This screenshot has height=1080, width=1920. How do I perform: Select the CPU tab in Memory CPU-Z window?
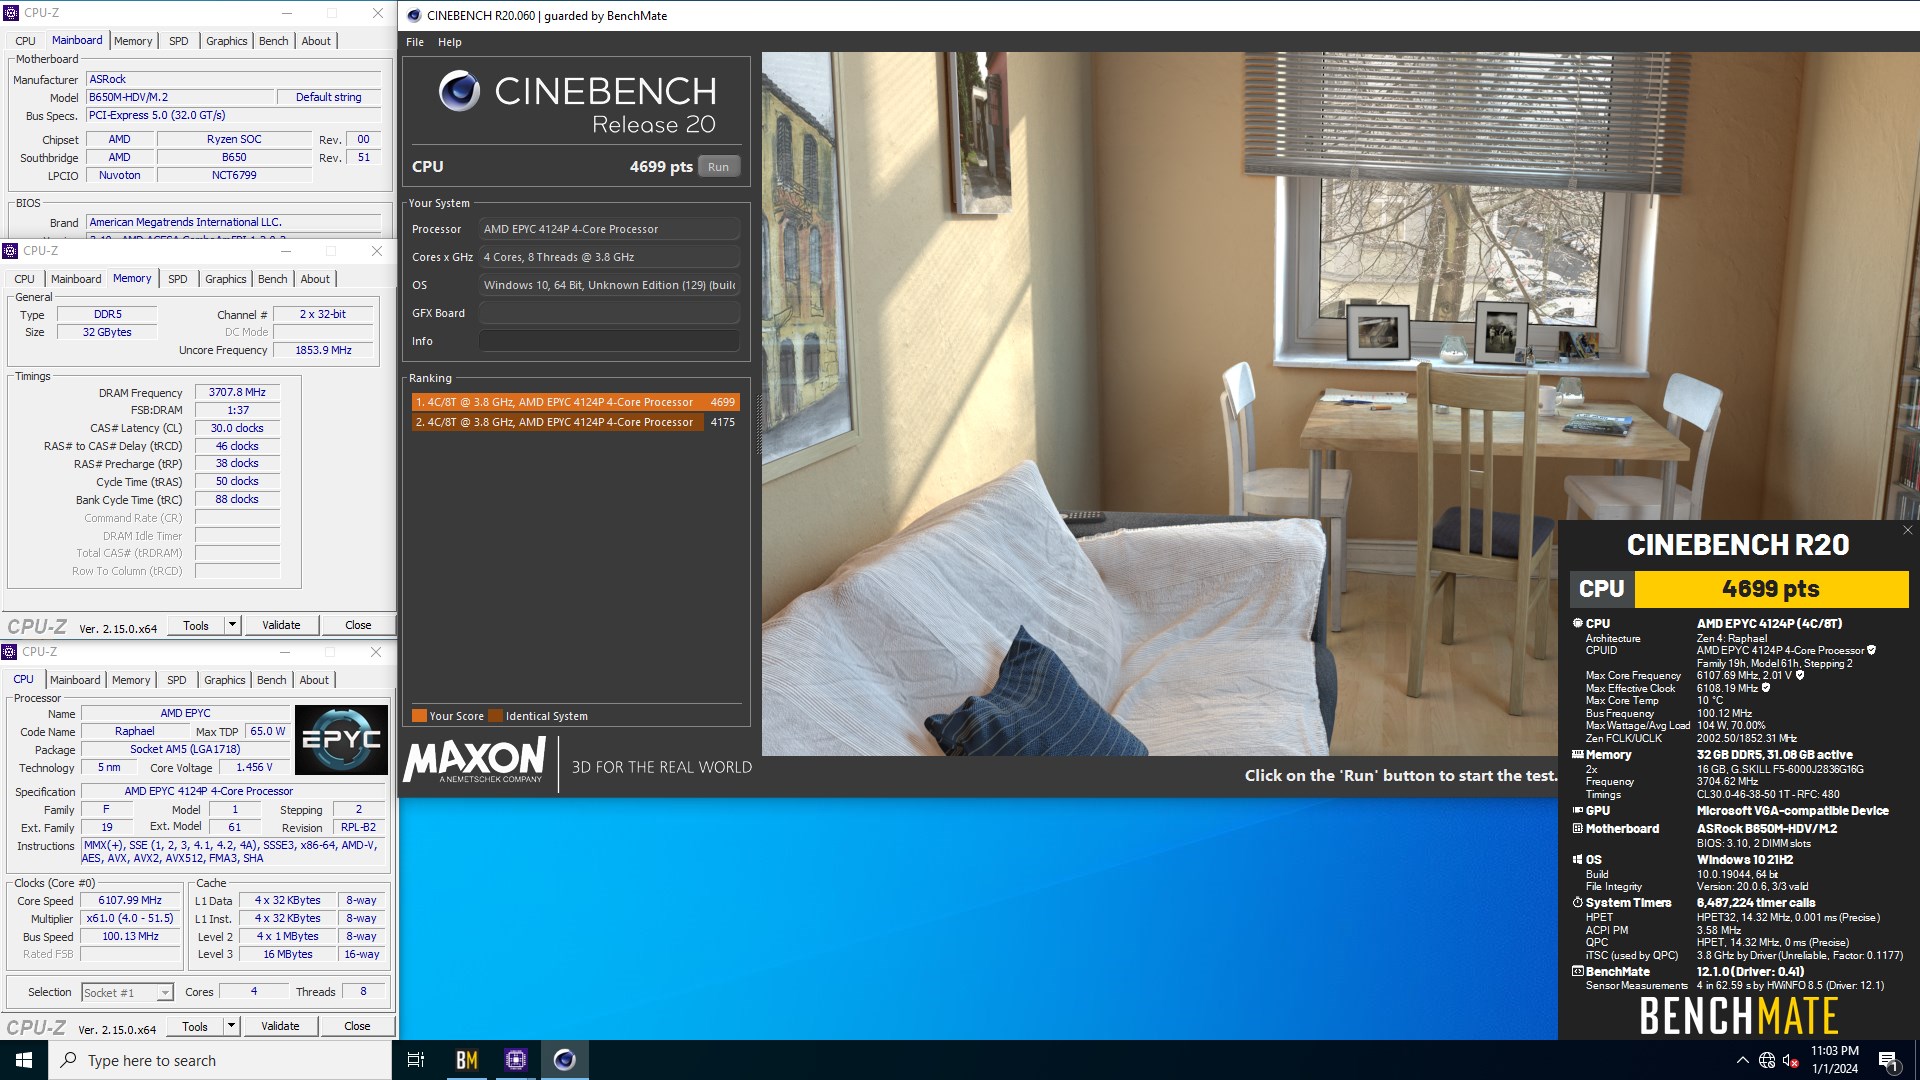pos(25,279)
